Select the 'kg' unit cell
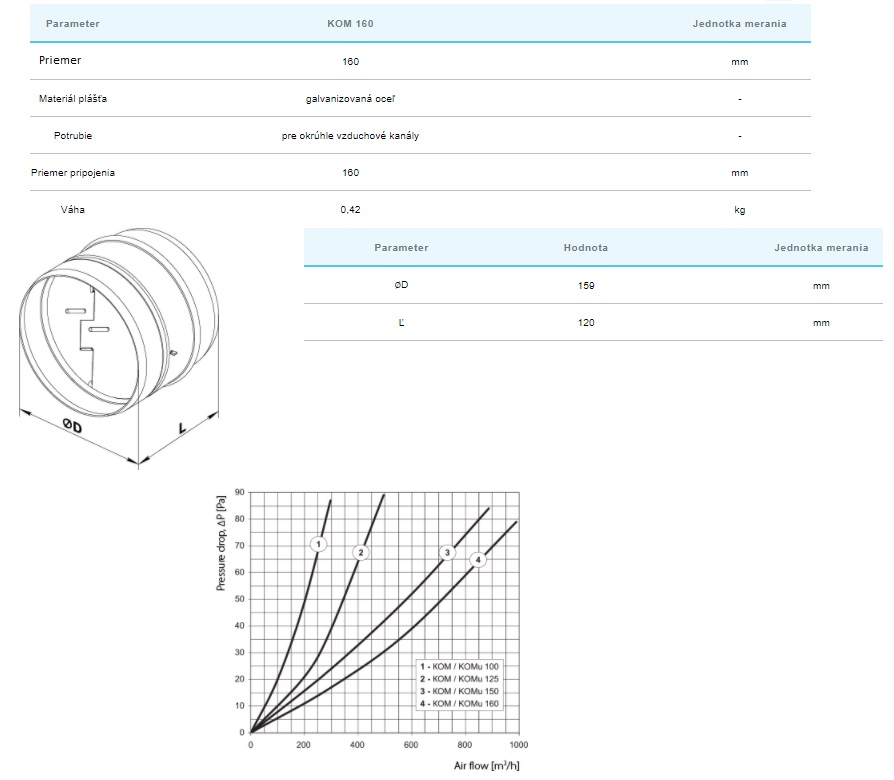 tap(739, 210)
